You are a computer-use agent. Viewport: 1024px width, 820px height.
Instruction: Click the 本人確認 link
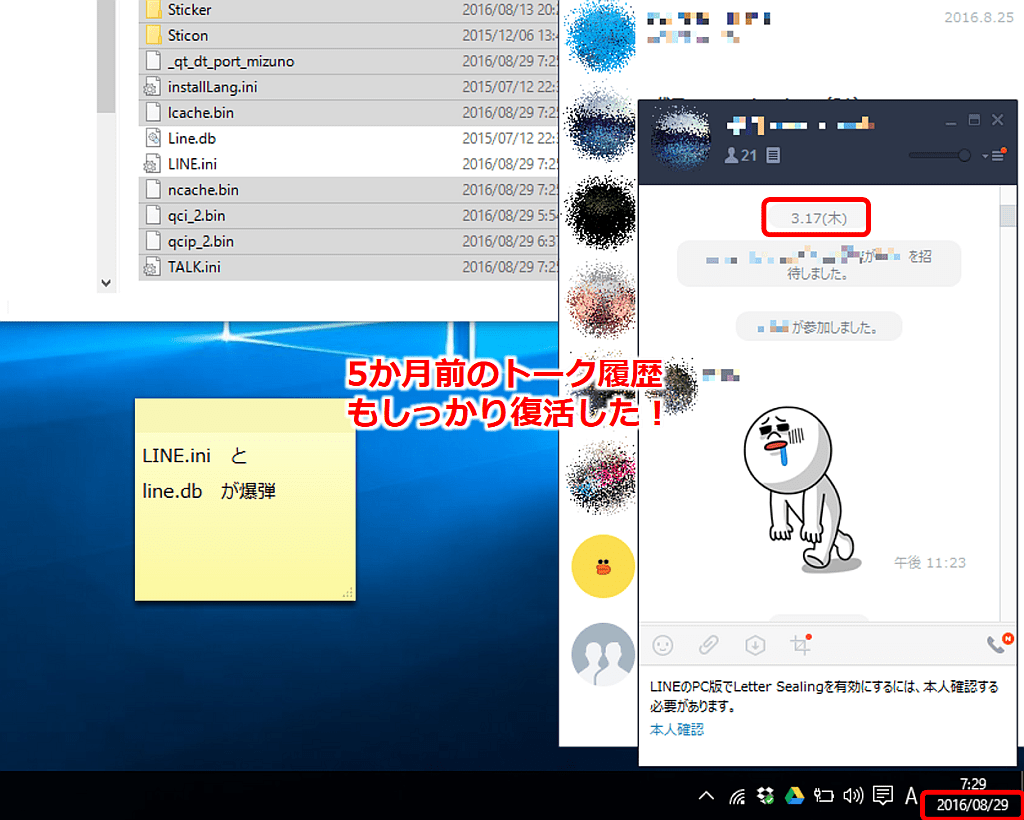click(x=677, y=729)
